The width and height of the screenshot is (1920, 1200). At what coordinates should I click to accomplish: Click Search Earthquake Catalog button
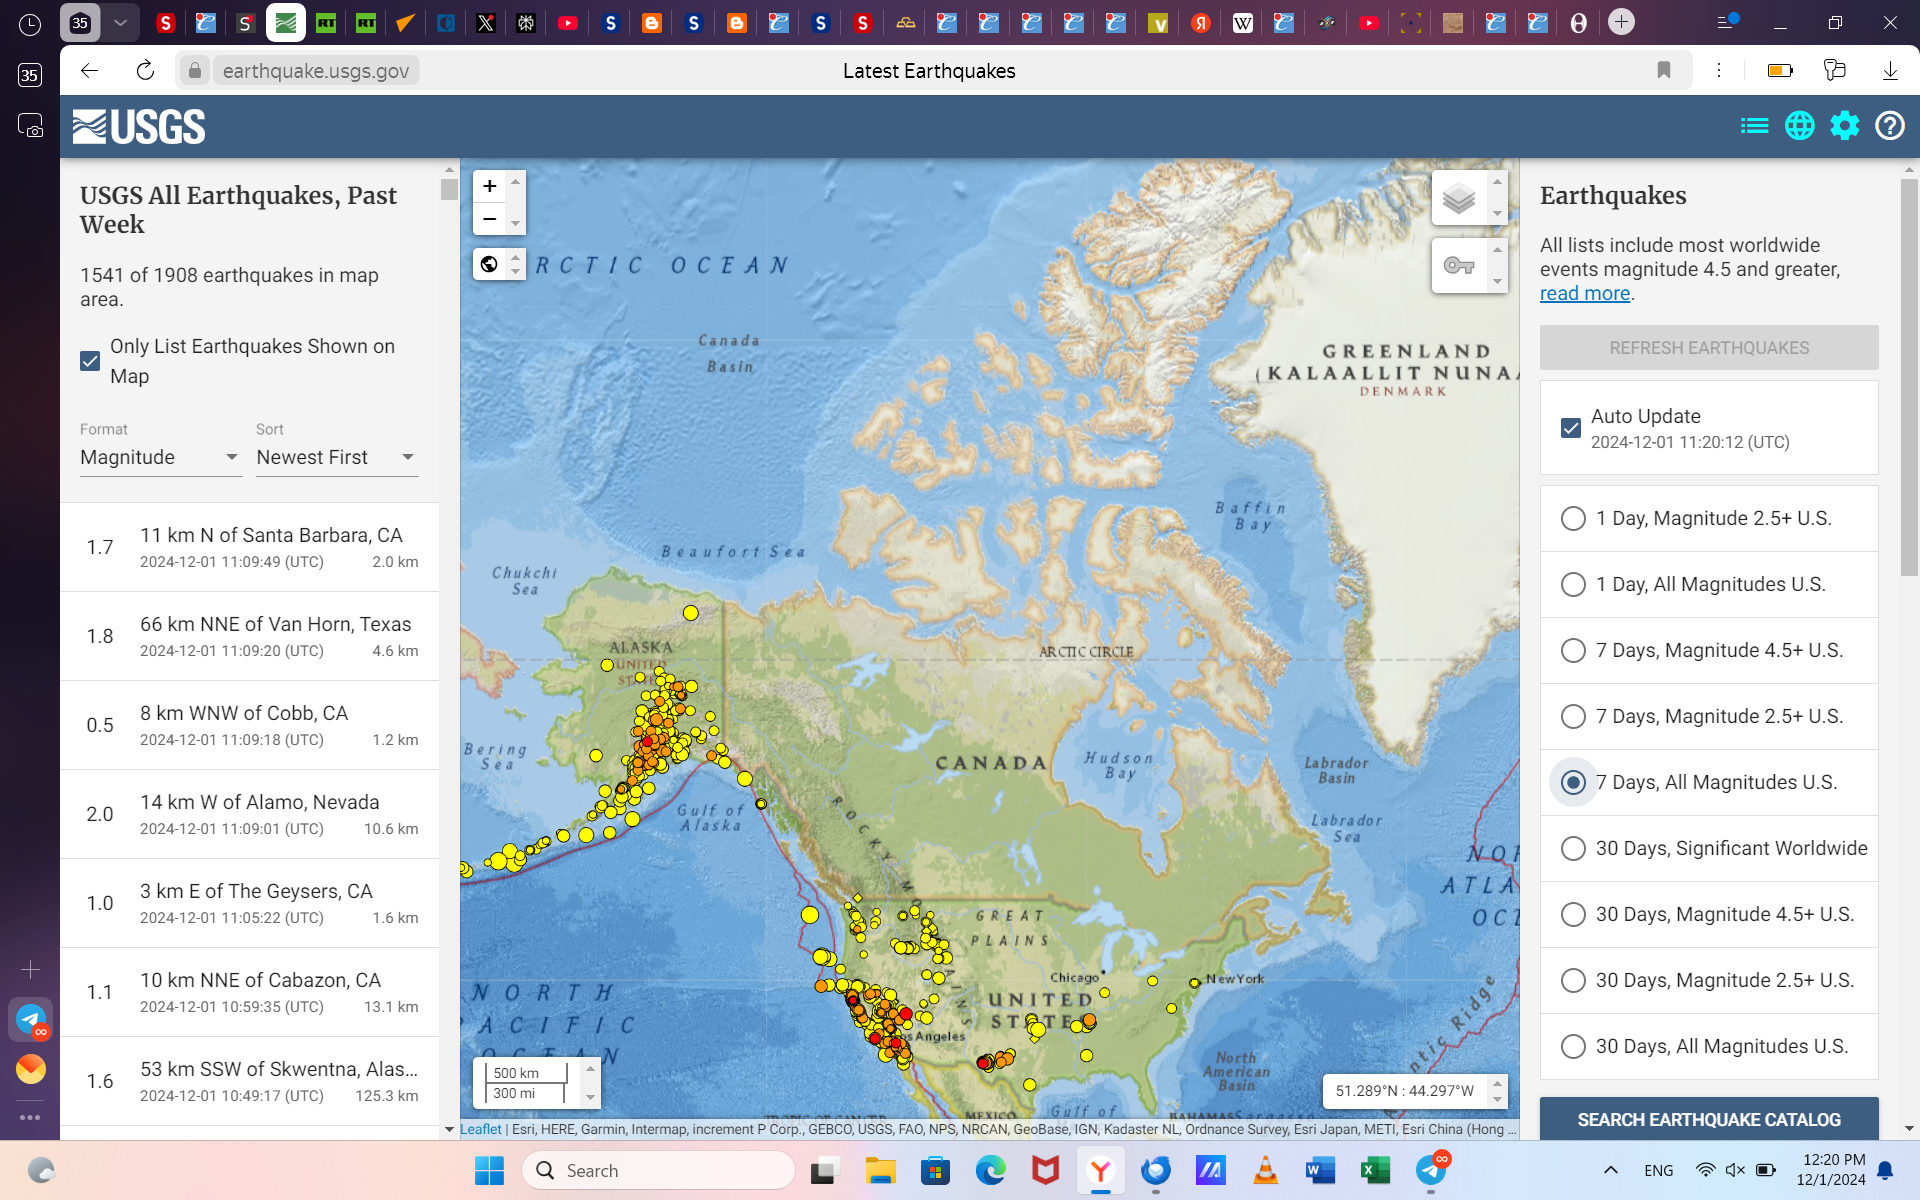click(1708, 1119)
